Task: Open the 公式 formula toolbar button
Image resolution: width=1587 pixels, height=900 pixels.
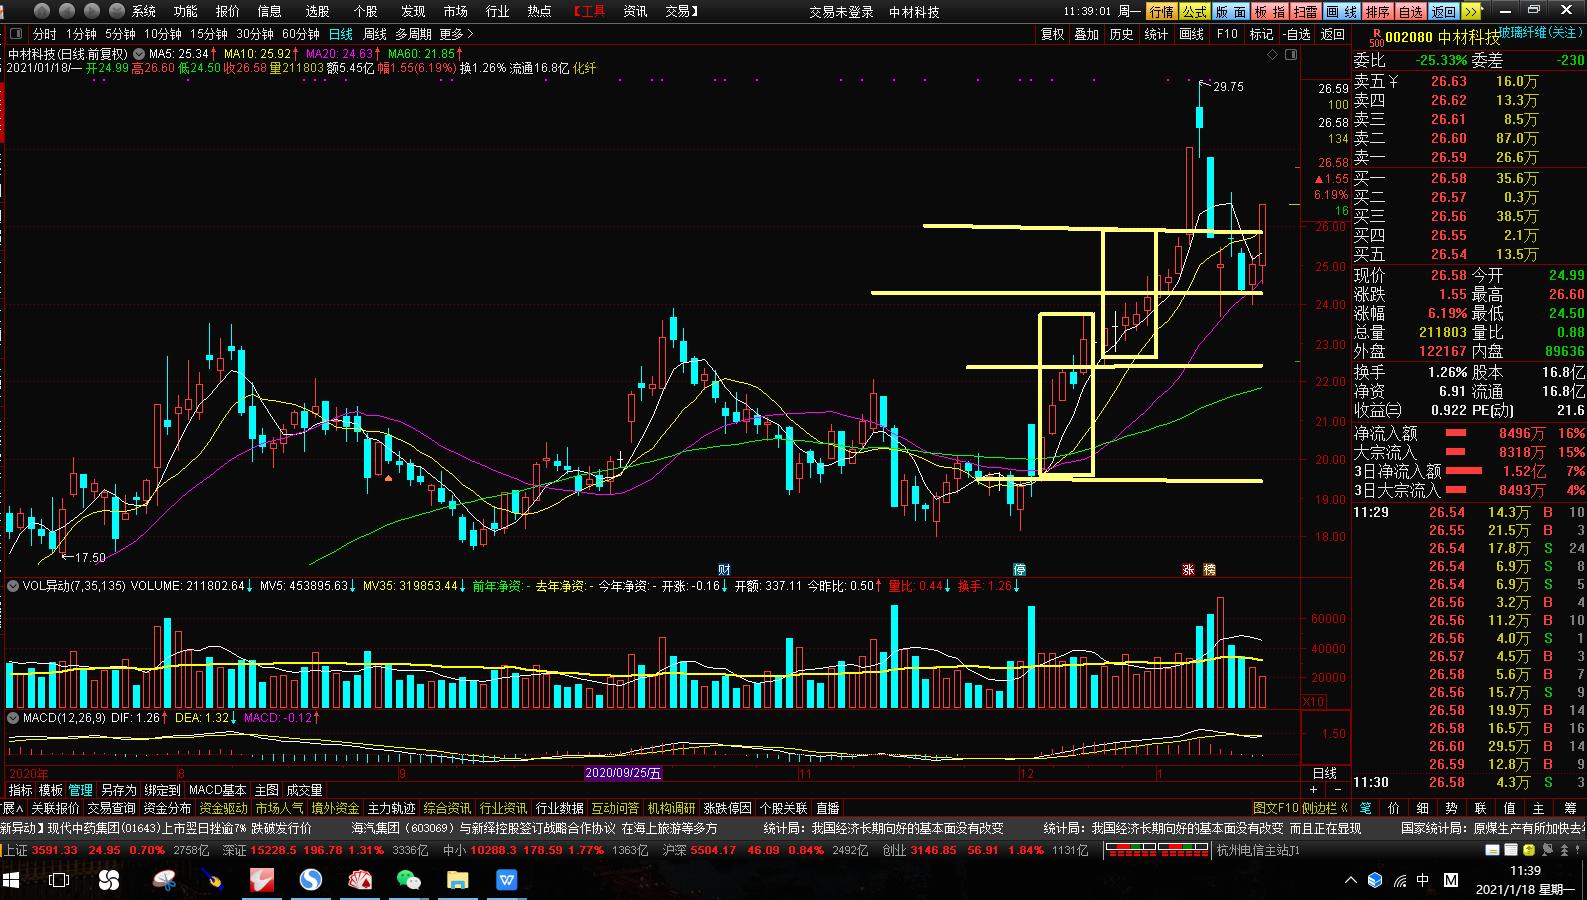Action: pos(1194,12)
